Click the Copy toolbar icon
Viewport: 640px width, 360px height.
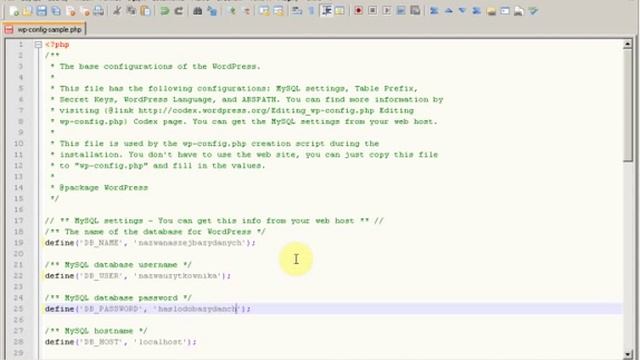[x=131, y=11]
